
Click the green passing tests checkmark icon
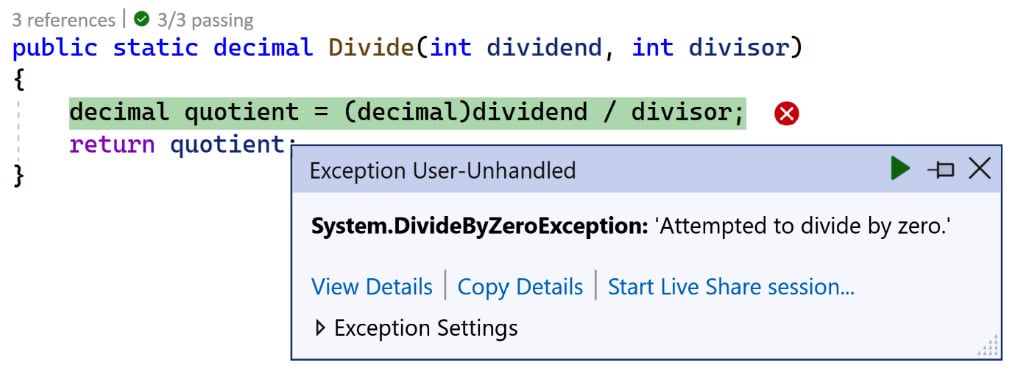(142, 19)
